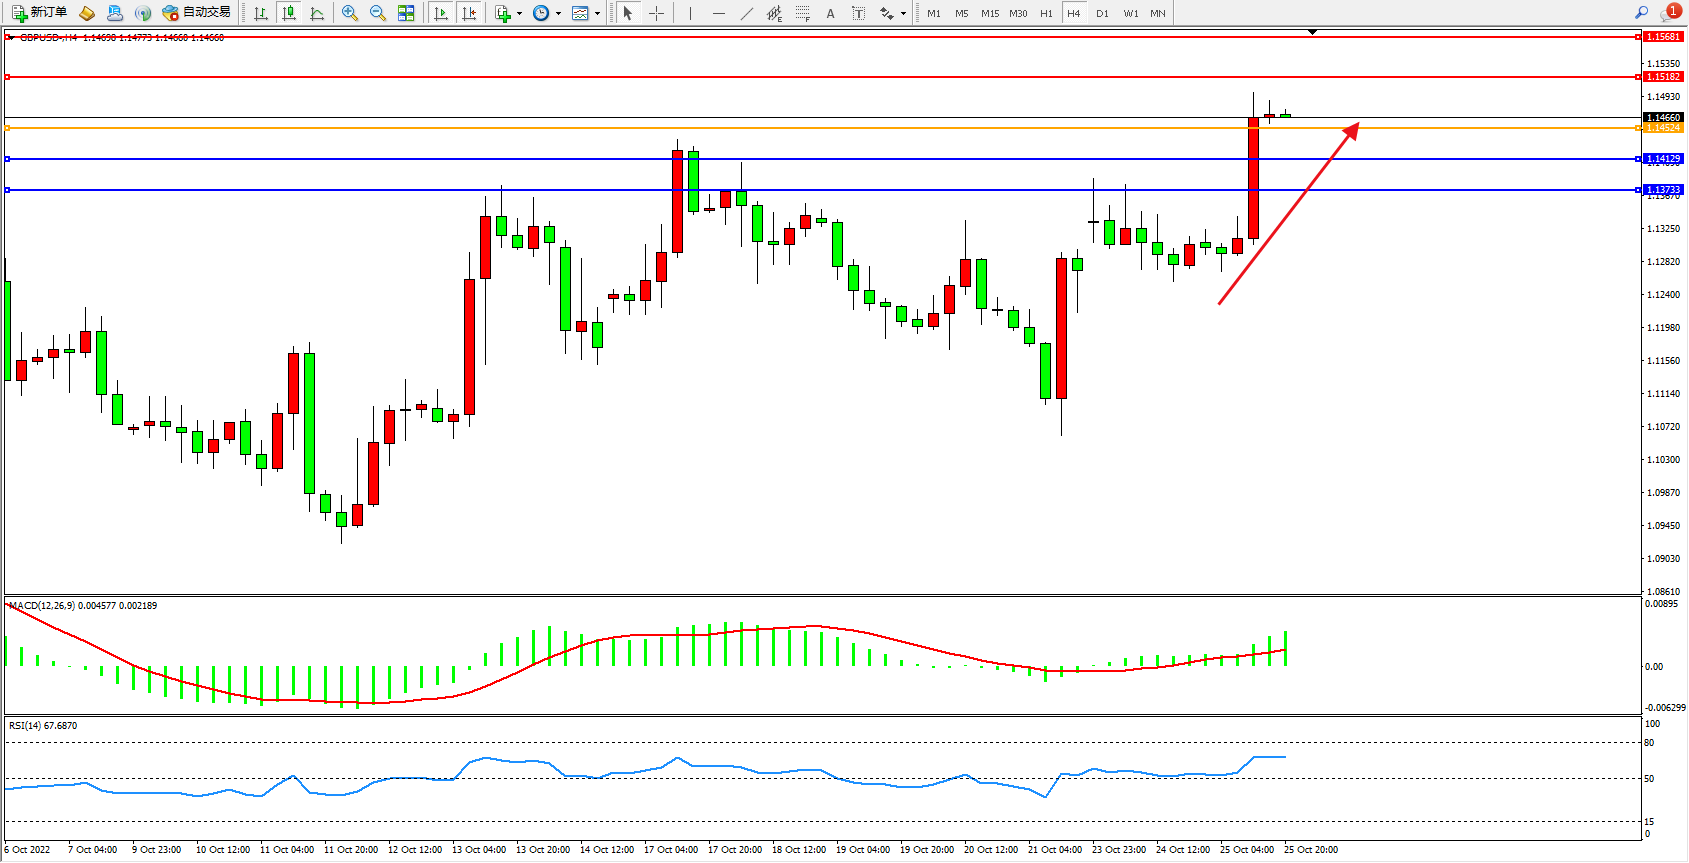Select the draw trendline tool
The width and height of the screenshot is (1689, 863).
[747, 13]
